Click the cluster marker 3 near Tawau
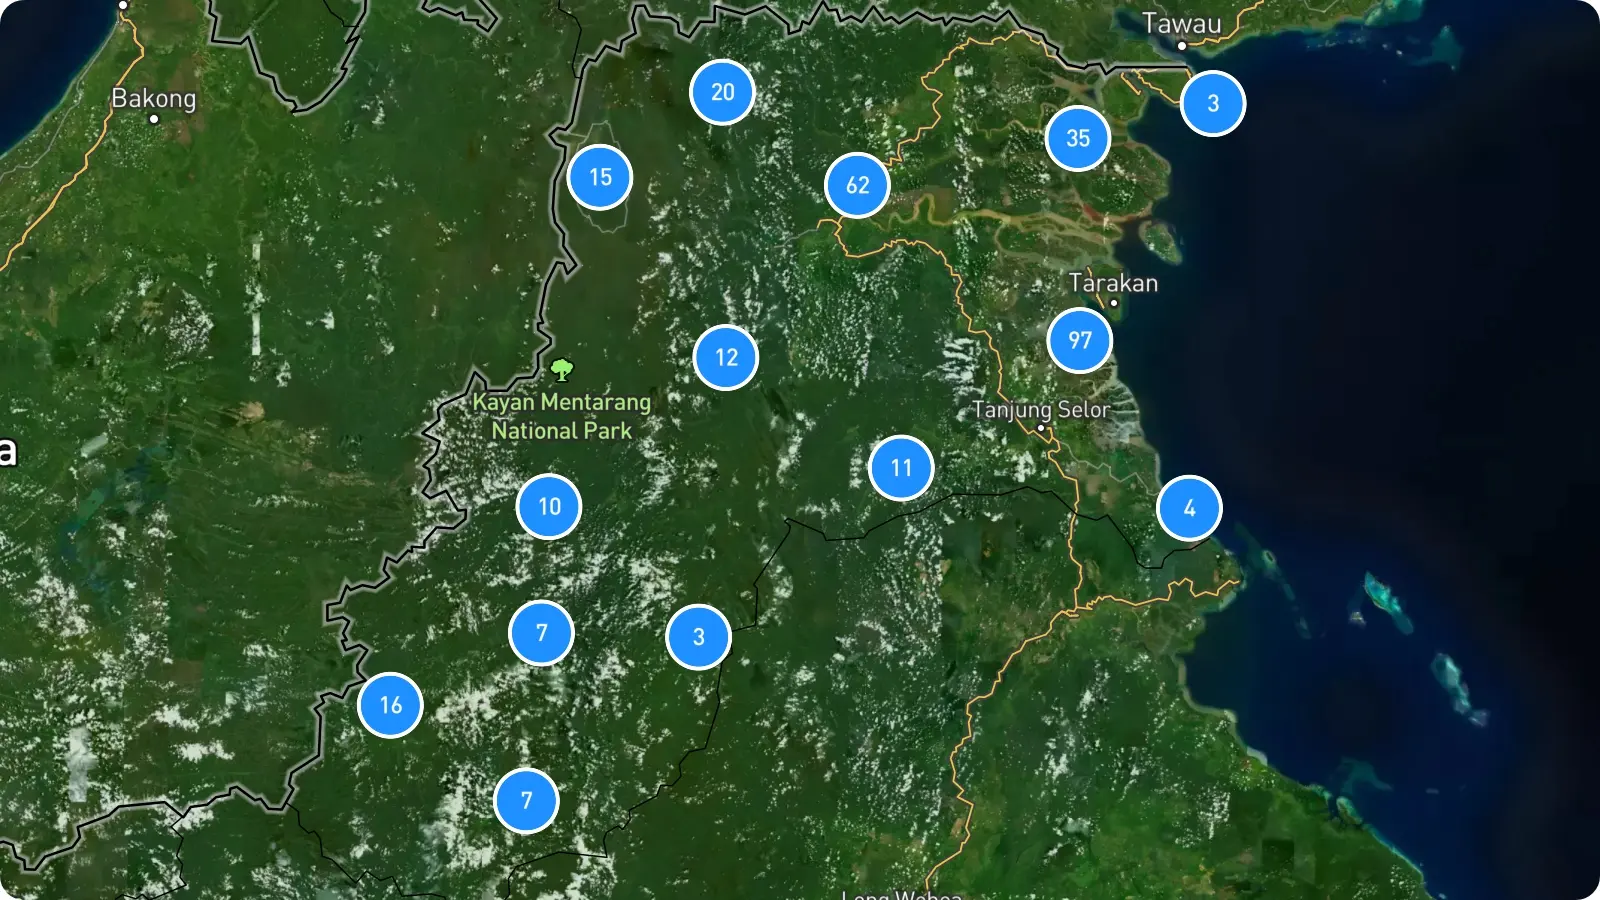Image resolution: width=1600 pixels, height=900 pixels. coord(1213,103)
